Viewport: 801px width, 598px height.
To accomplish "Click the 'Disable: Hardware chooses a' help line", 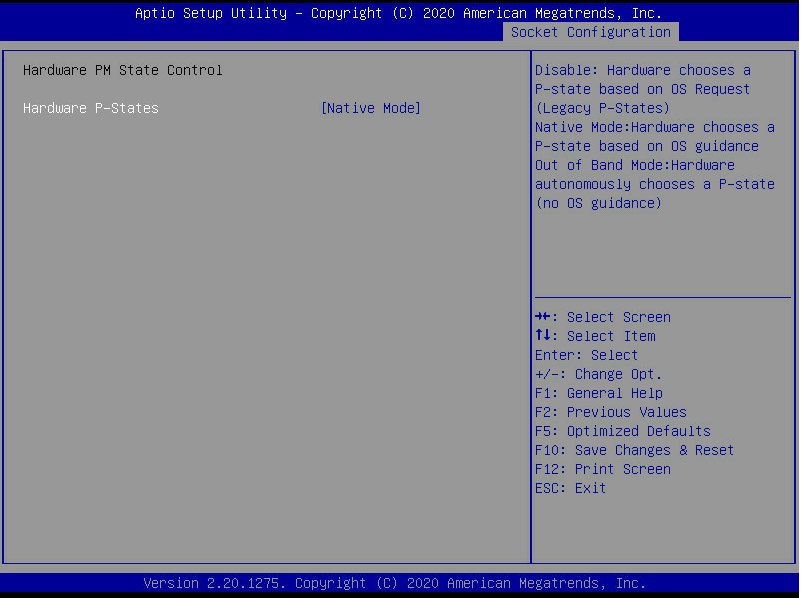I will (643, 70).
